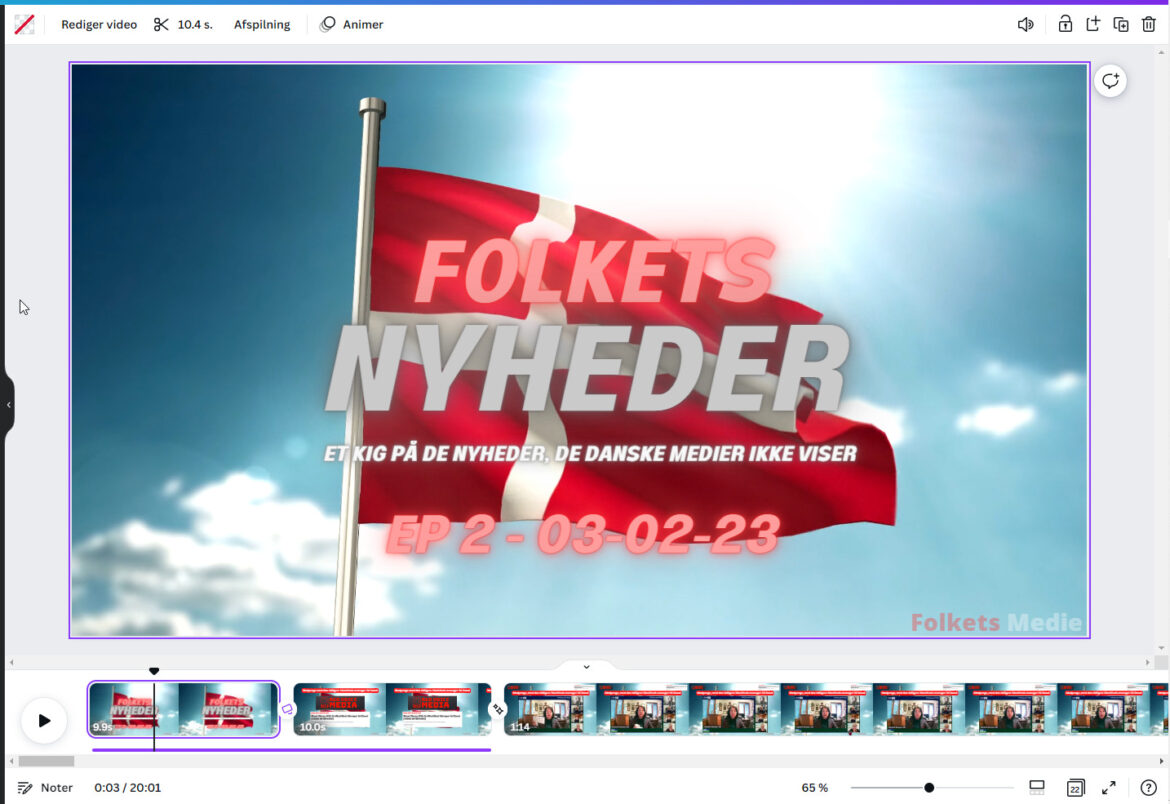Open the help question mark icon
The height and width of the screenshot is (804, 1170).
click(1148, 788)
